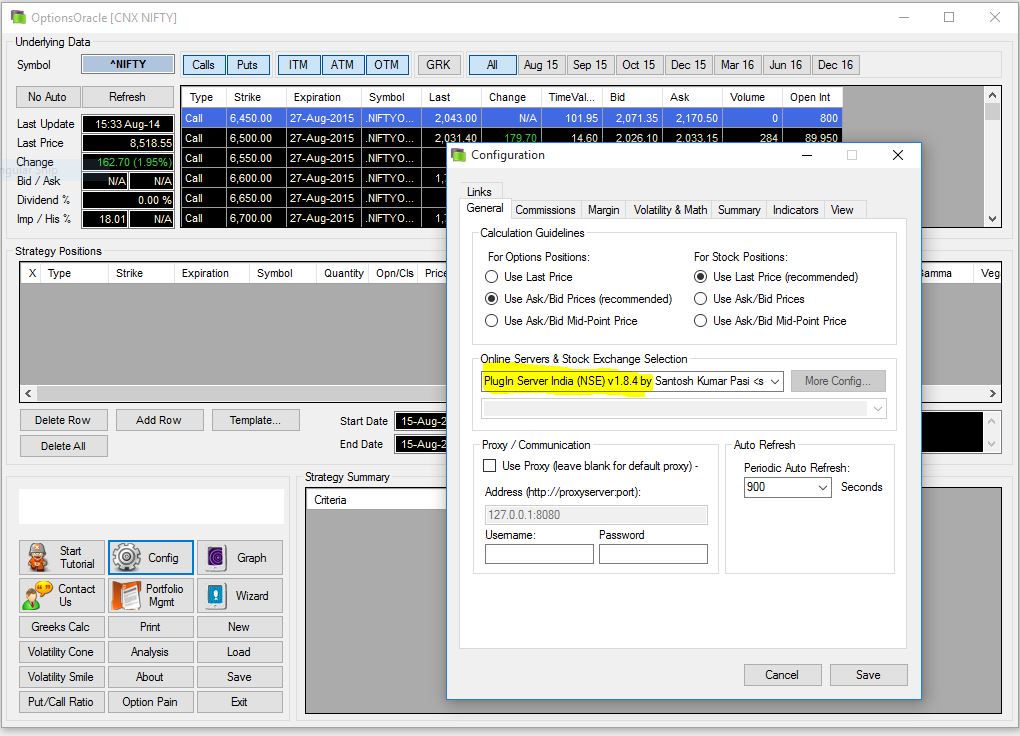Click the Strike column header in options table

tap(254, 97)
